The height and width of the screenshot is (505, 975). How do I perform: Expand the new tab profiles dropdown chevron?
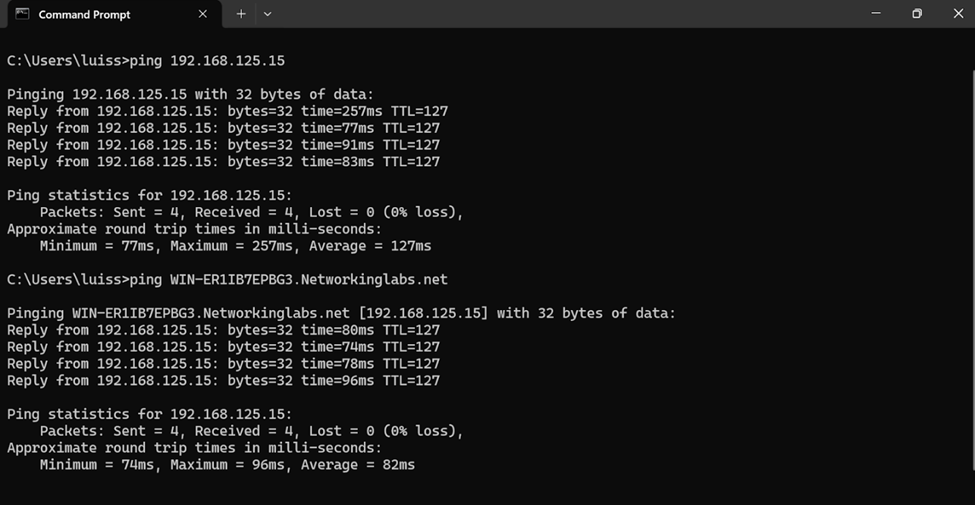267,14
